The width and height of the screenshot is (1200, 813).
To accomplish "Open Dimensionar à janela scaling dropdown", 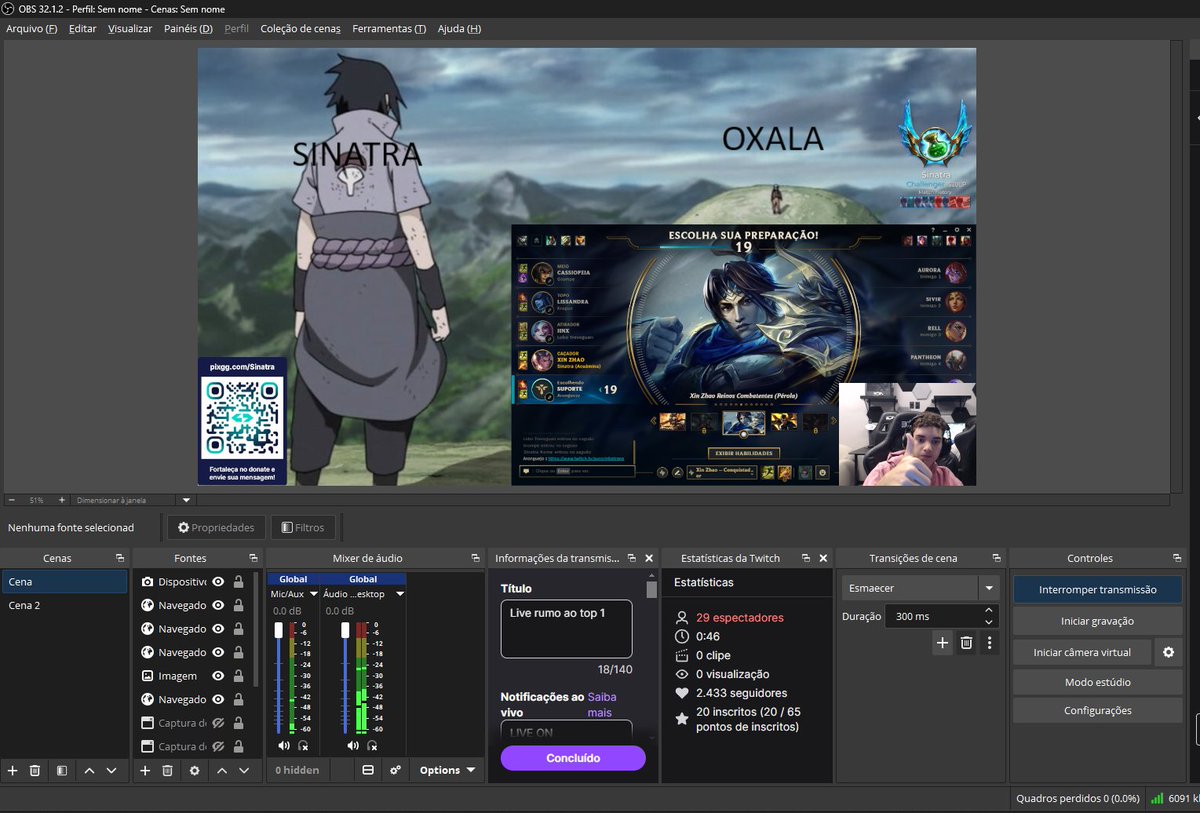I will (x=186, y=499).
